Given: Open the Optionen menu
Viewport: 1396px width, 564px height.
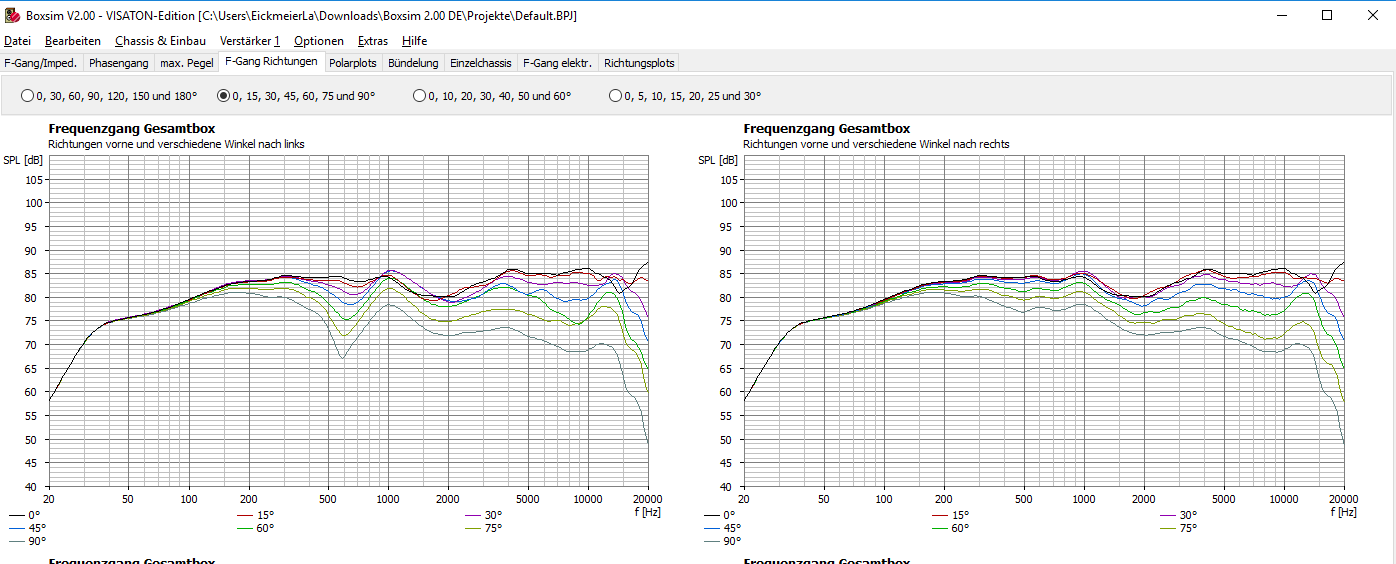Looking at the screenshot, I should (x=319, y=41).
